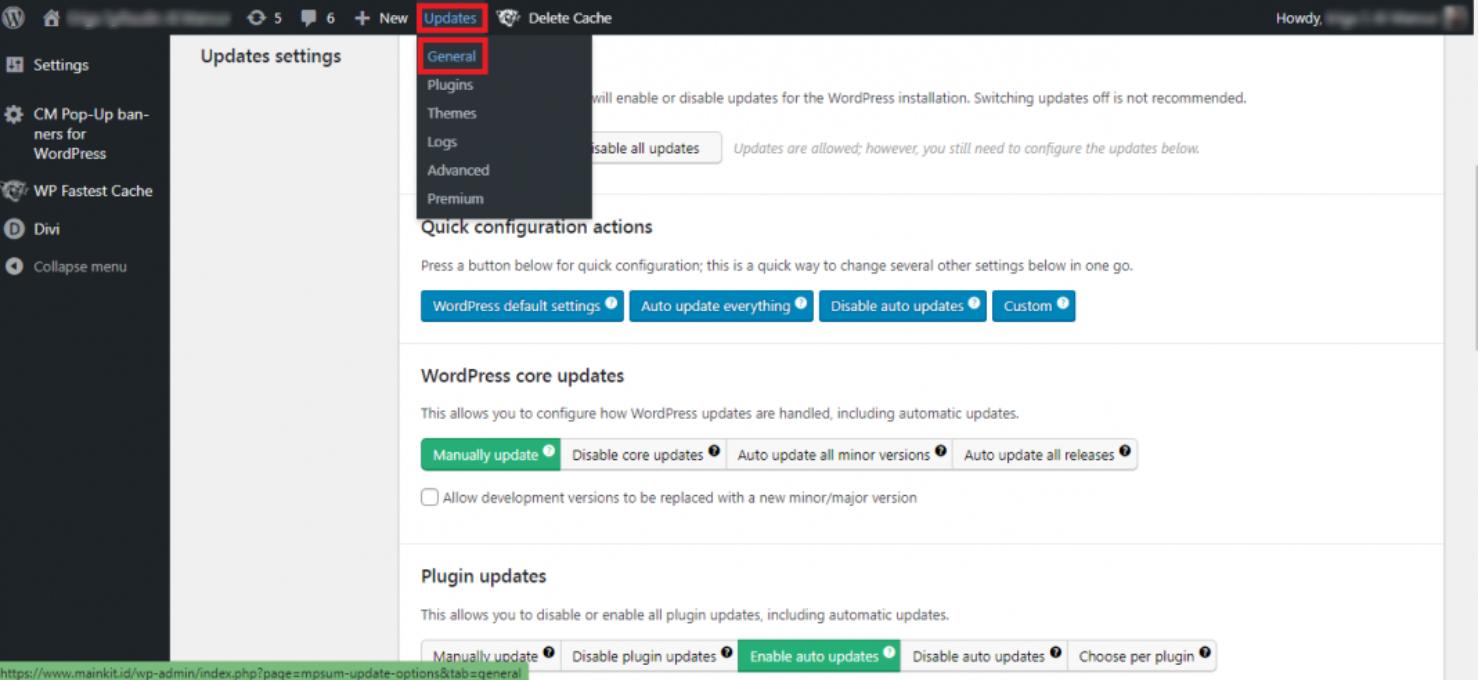
Task: Click the user avatar in the admin bar
Action: pos(1456,18)
